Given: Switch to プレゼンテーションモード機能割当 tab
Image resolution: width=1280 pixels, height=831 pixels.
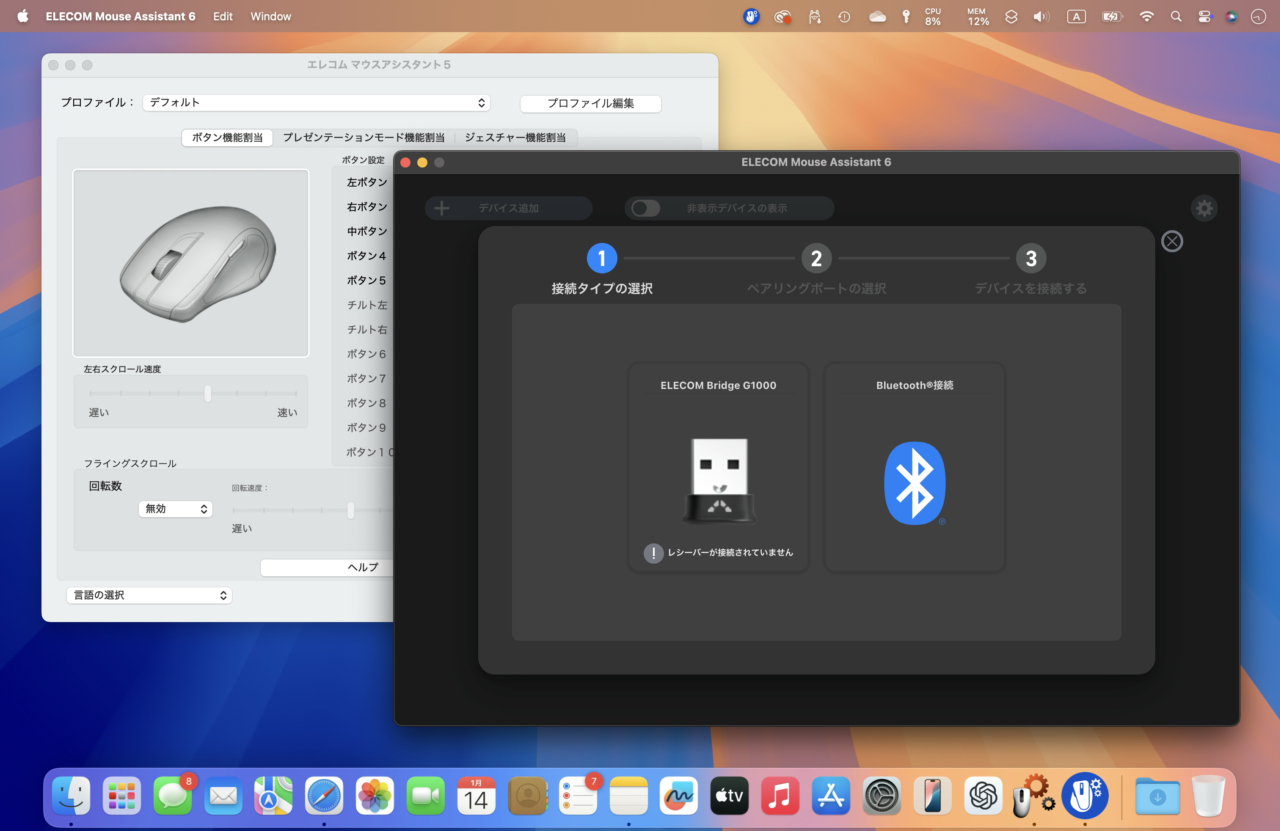Looking at the screenshot, I should [363, 138].
